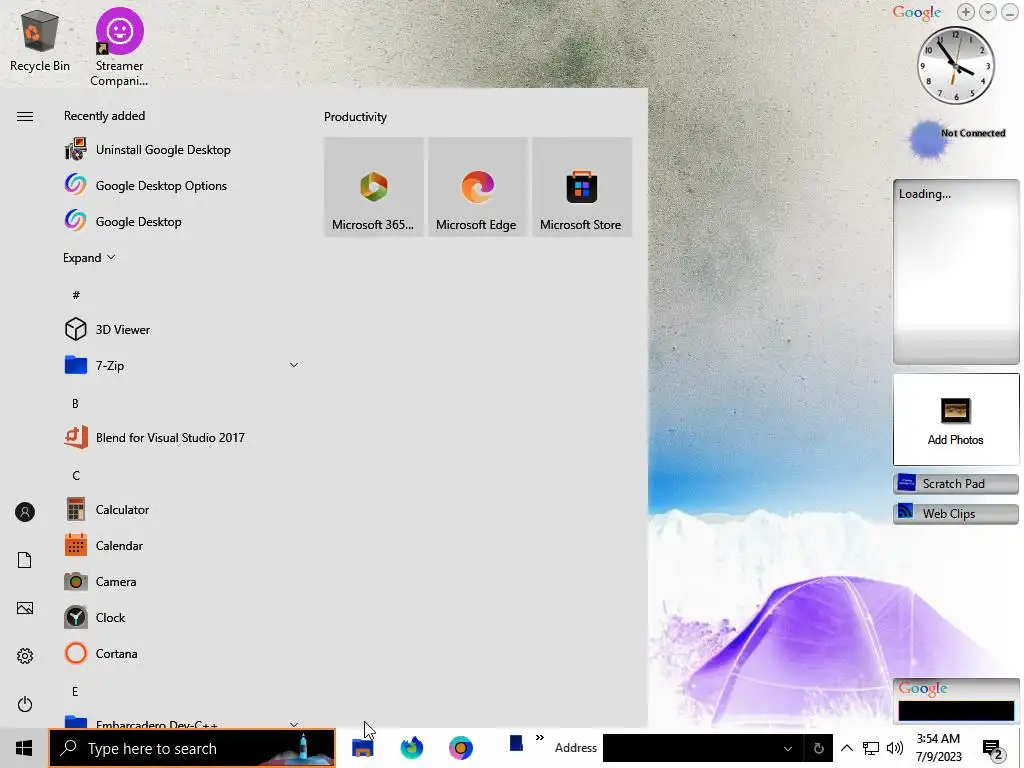Screen dimensions: 1024x768
Task: Expand the Embarcadero Dev-C++ folder
Action: pyautogui.click(x=294, y=724)
